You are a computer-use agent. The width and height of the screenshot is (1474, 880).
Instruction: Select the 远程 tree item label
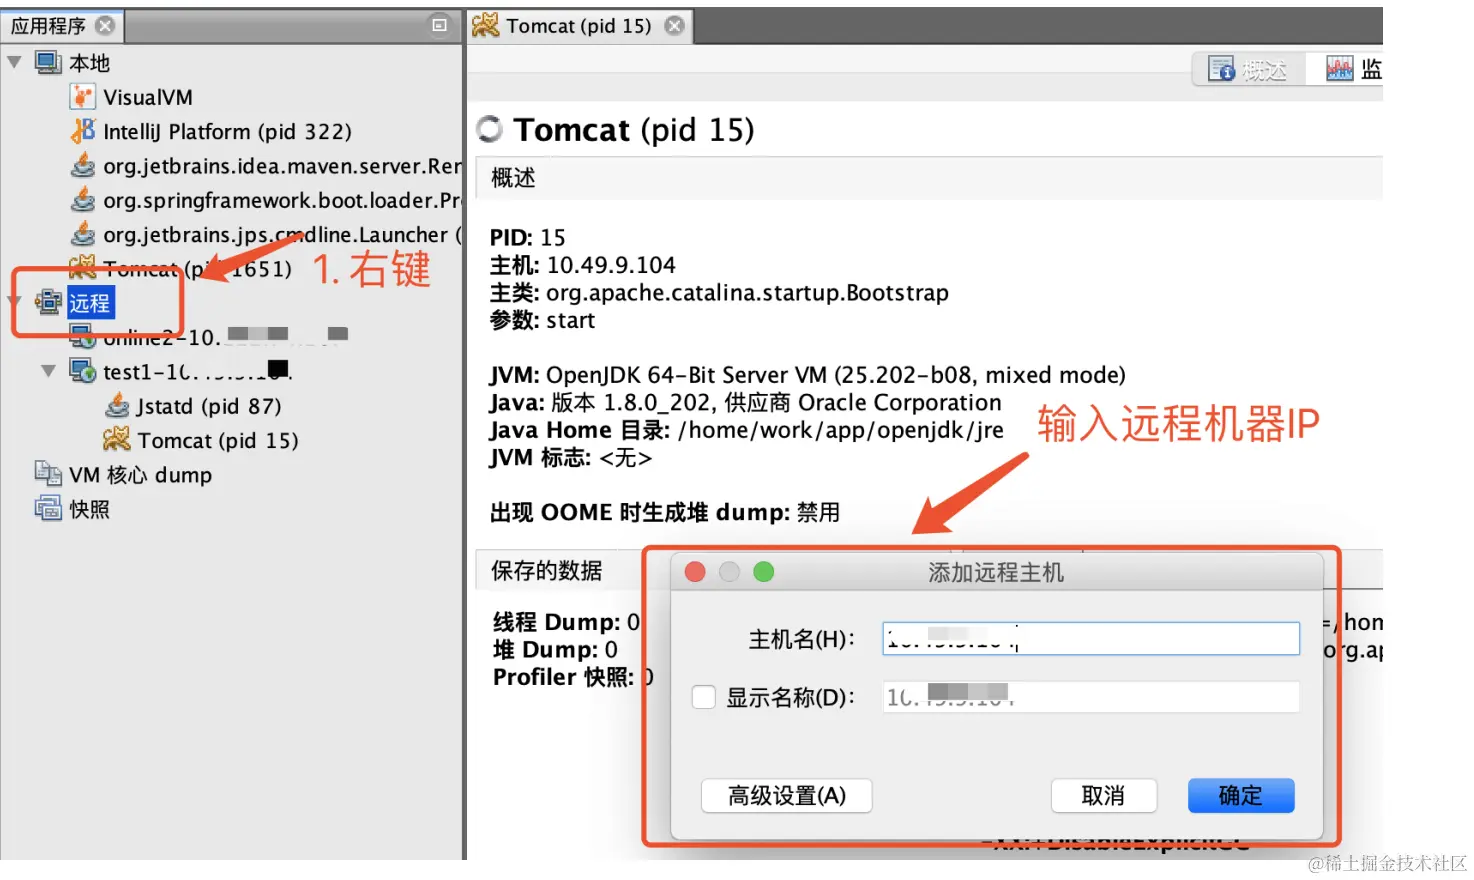pos(90,303)
